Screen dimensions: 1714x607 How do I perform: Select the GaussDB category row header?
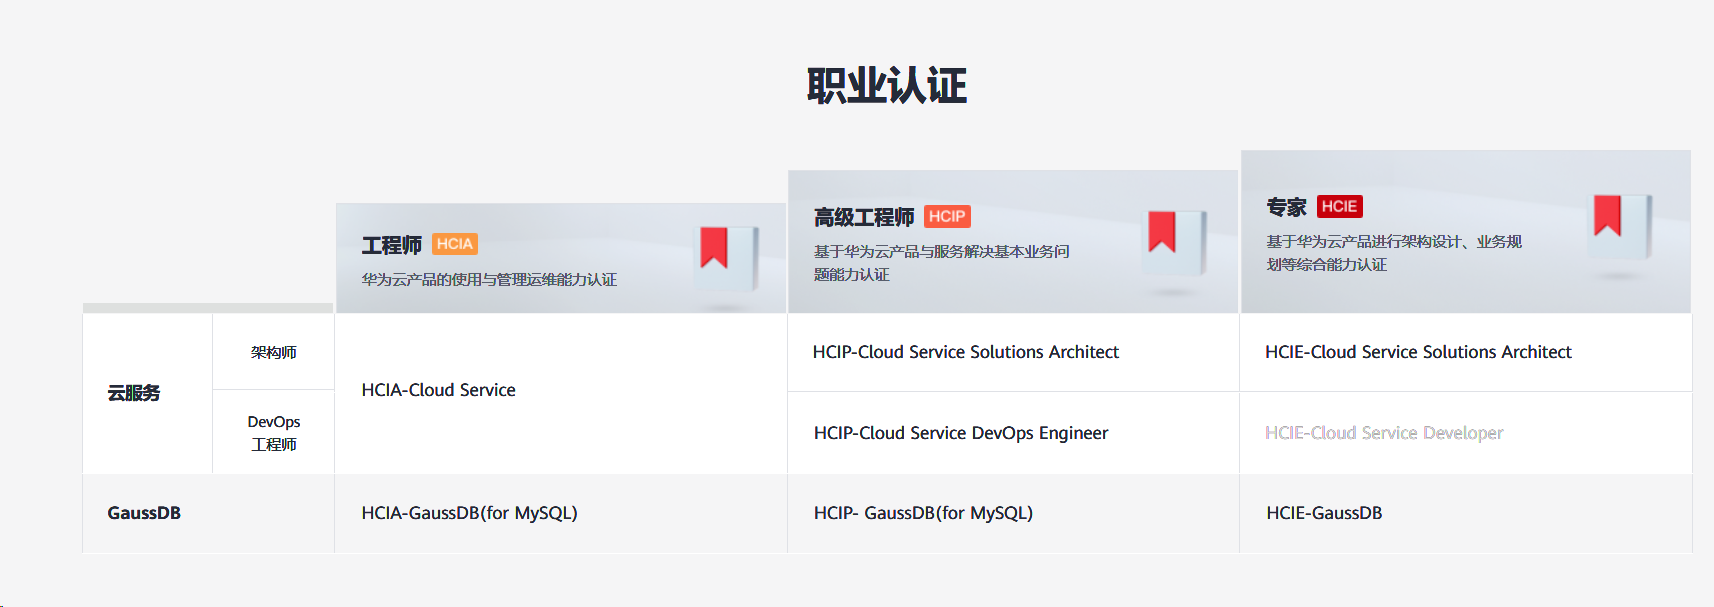click(144, 513)
